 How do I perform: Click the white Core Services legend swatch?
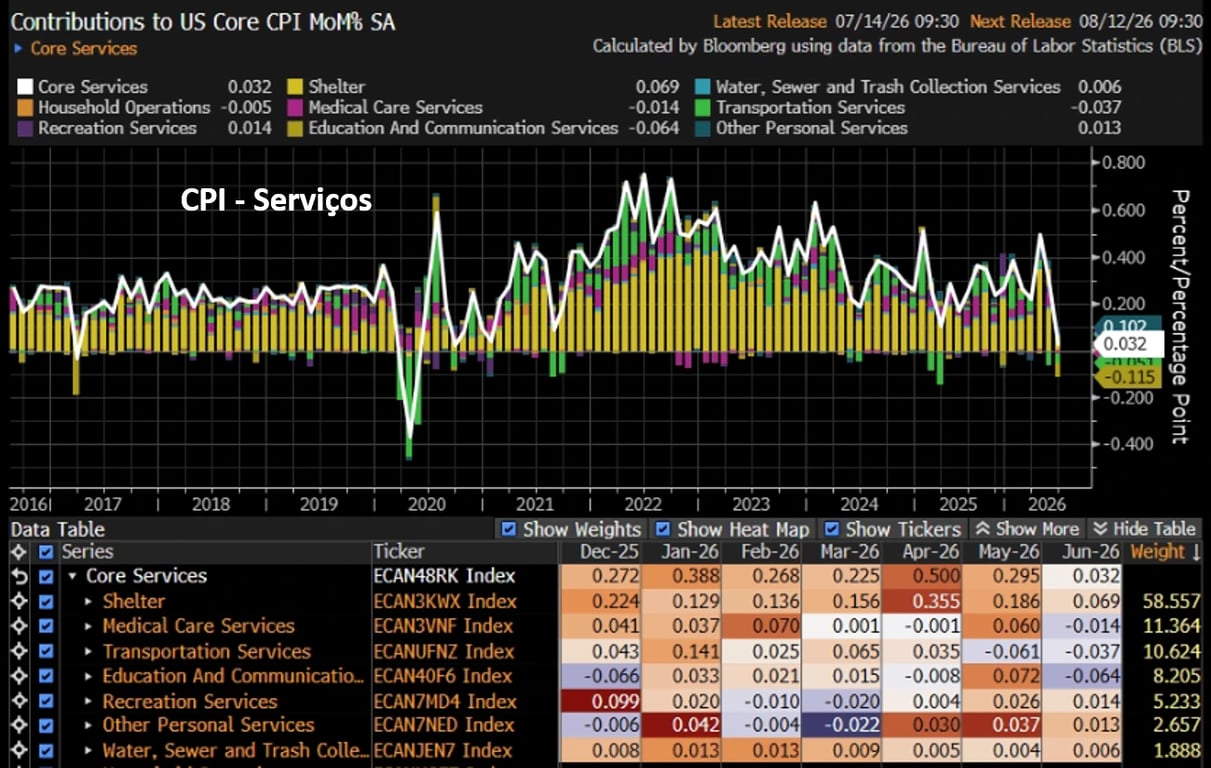tap(25, 87)
